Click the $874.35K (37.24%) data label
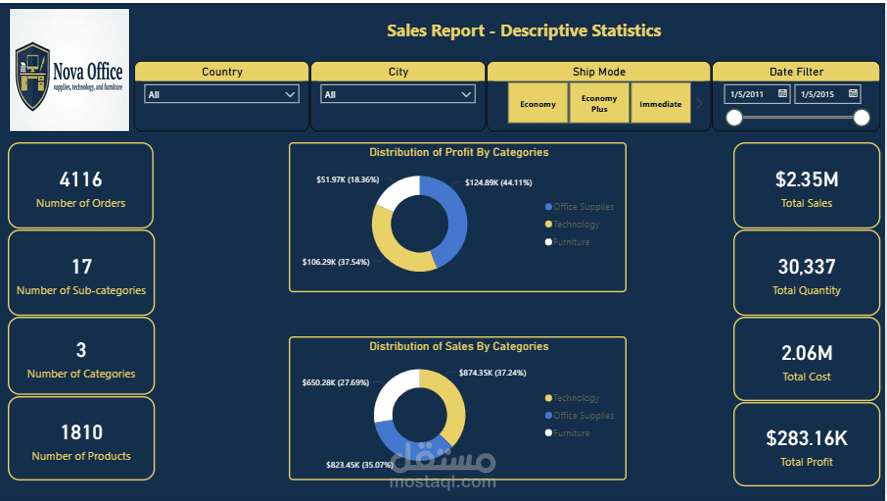The height and width of the screenshot is (501, 887). (x=492, y=373)
